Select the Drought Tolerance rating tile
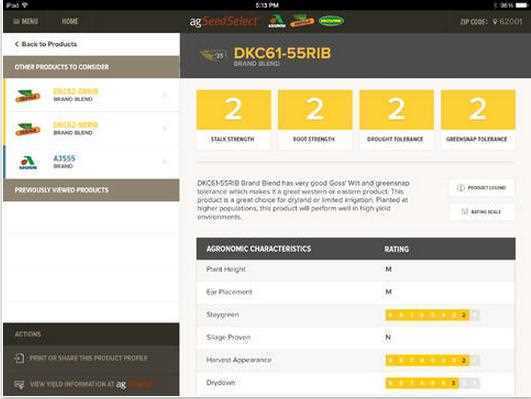The width and height of the screenshot is (531, 399). point(396,119)
